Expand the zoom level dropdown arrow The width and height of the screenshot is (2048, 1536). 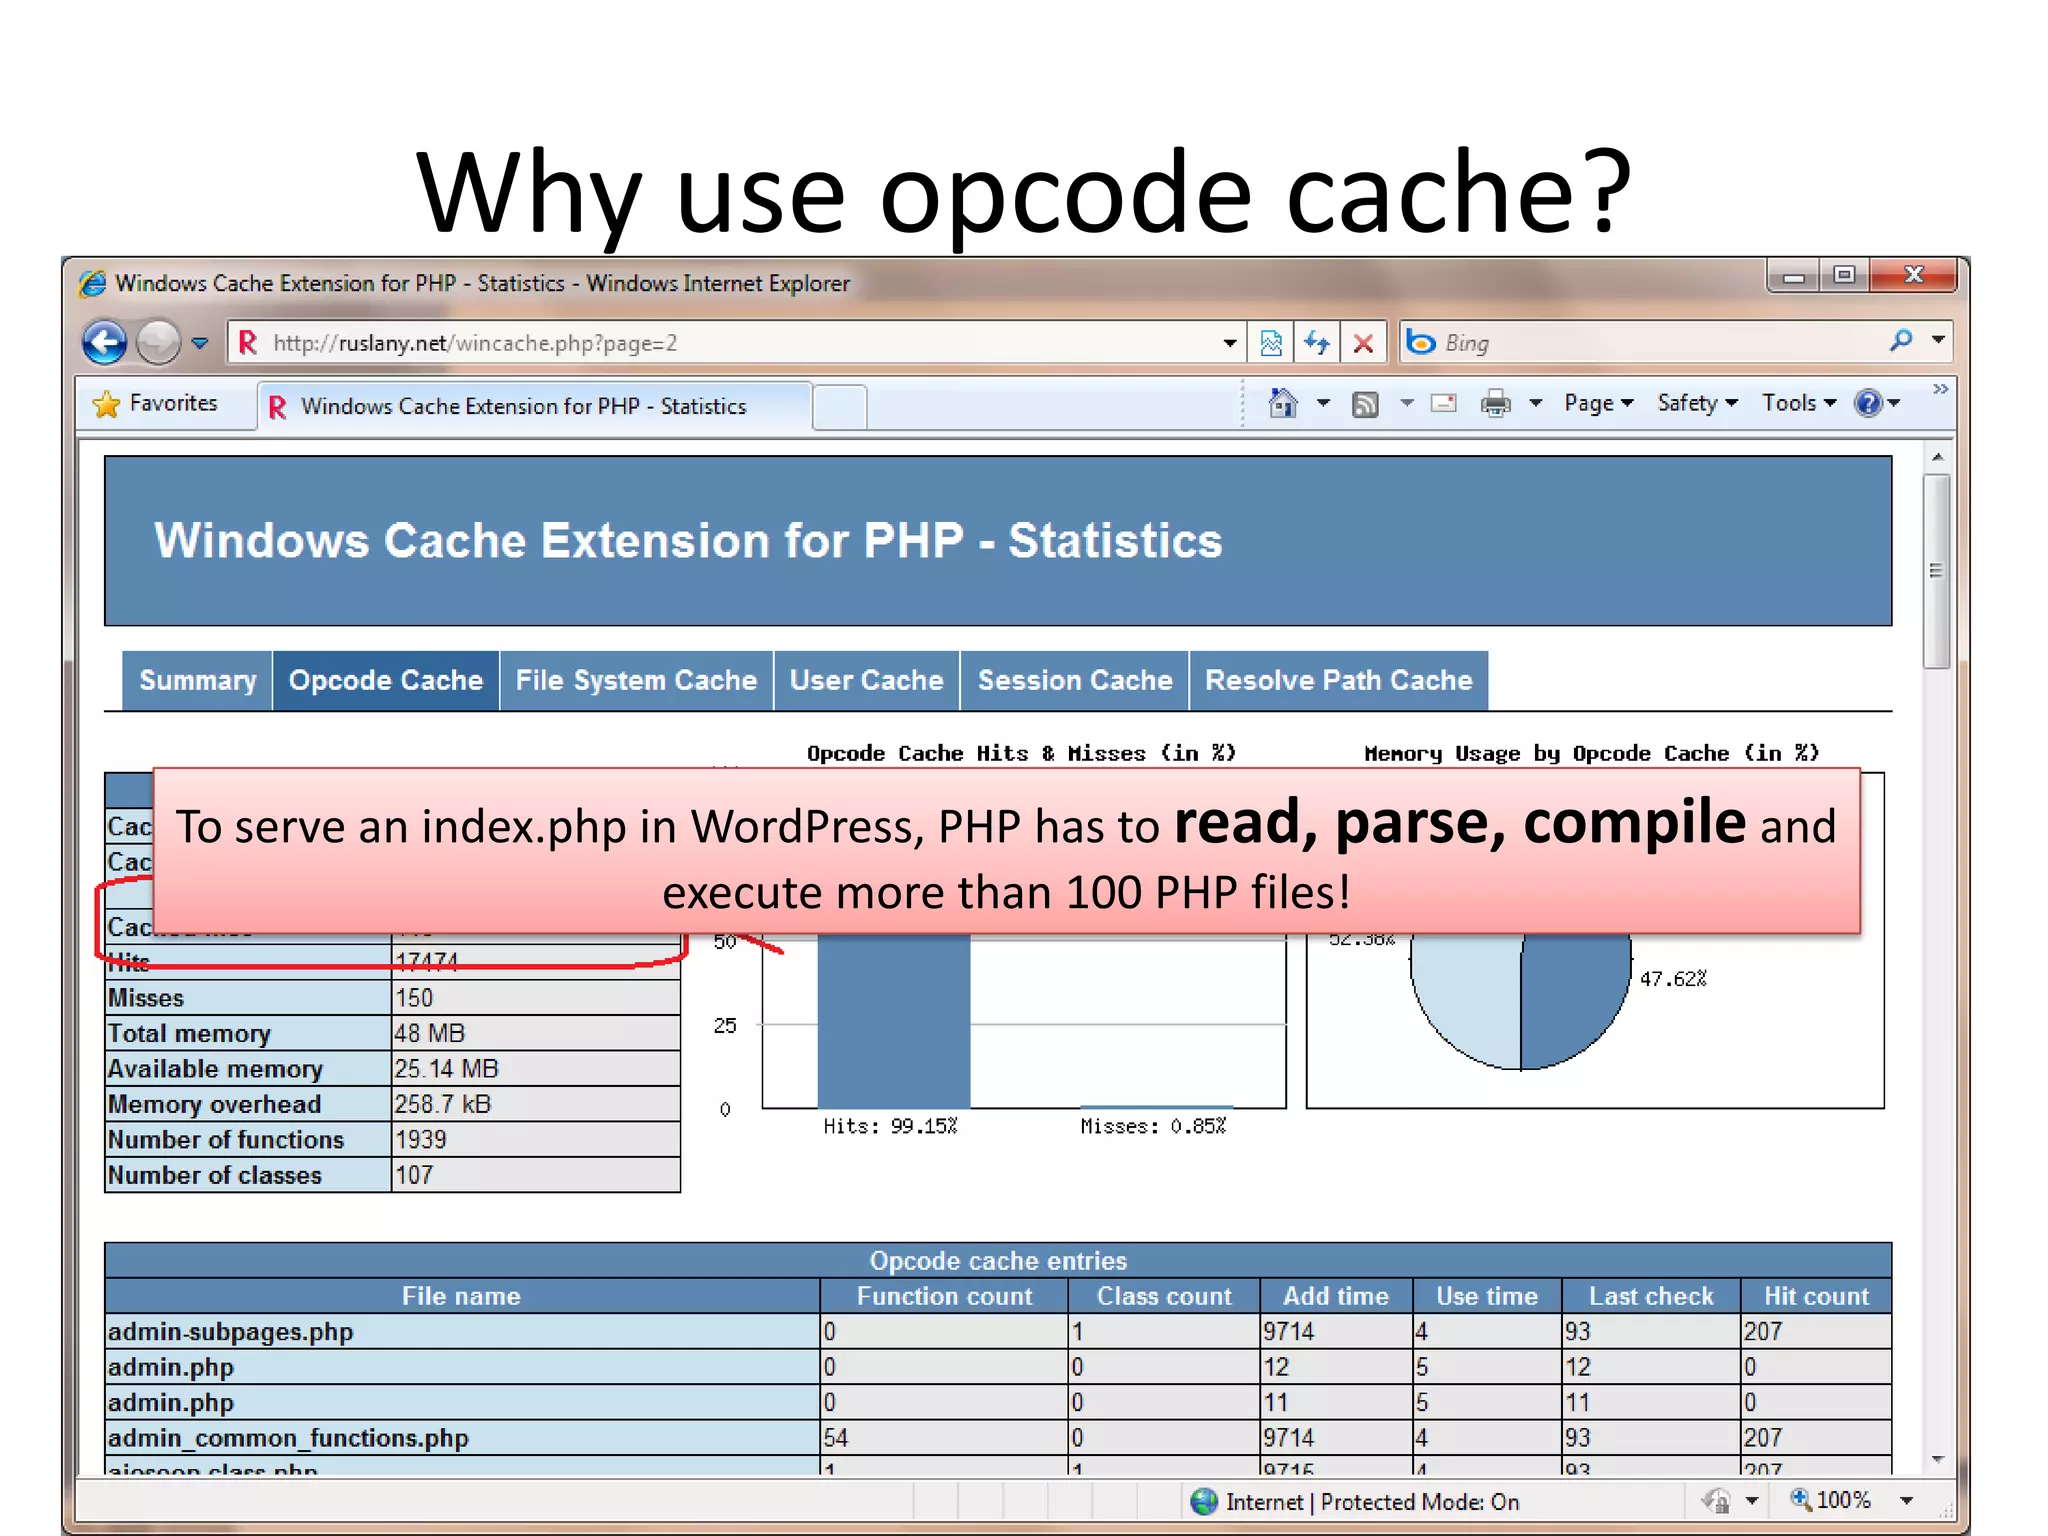pyautogui.click(x=1907, y=1501)
